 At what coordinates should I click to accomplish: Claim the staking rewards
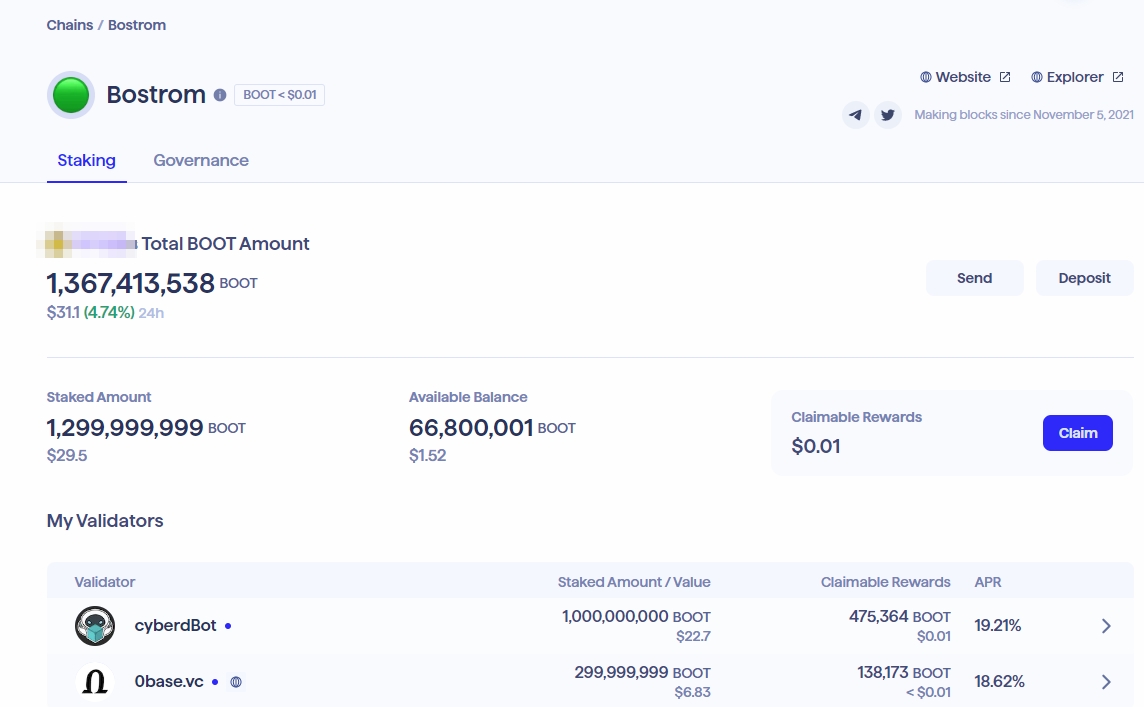1078,433
